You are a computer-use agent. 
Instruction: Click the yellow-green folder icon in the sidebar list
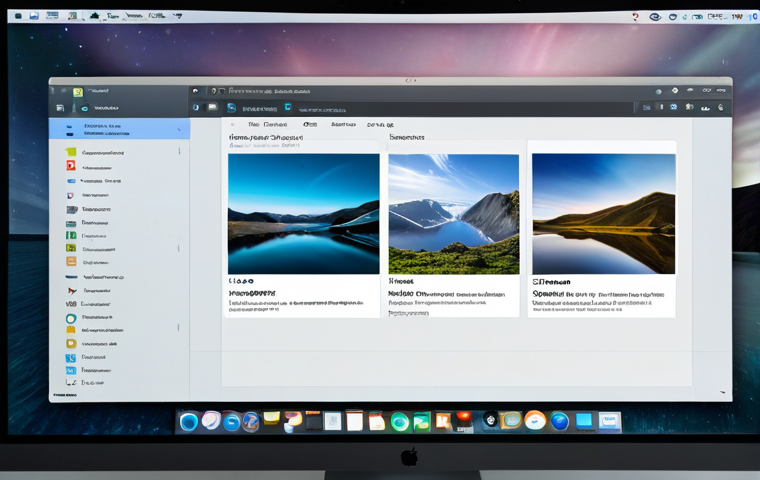[71, 152]
